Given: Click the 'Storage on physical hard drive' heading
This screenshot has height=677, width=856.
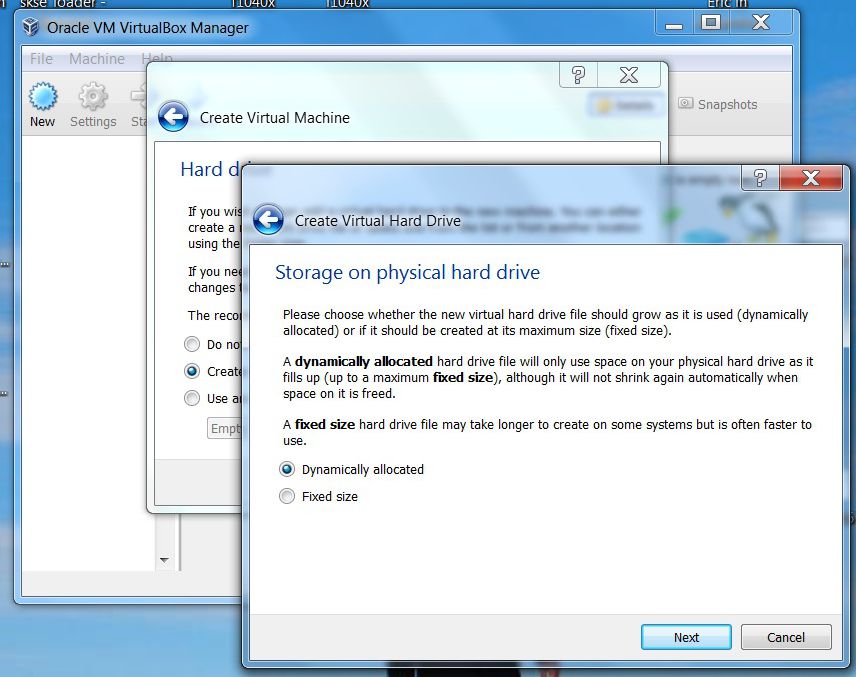Looking at the screenshot, I should pos(407,272).
